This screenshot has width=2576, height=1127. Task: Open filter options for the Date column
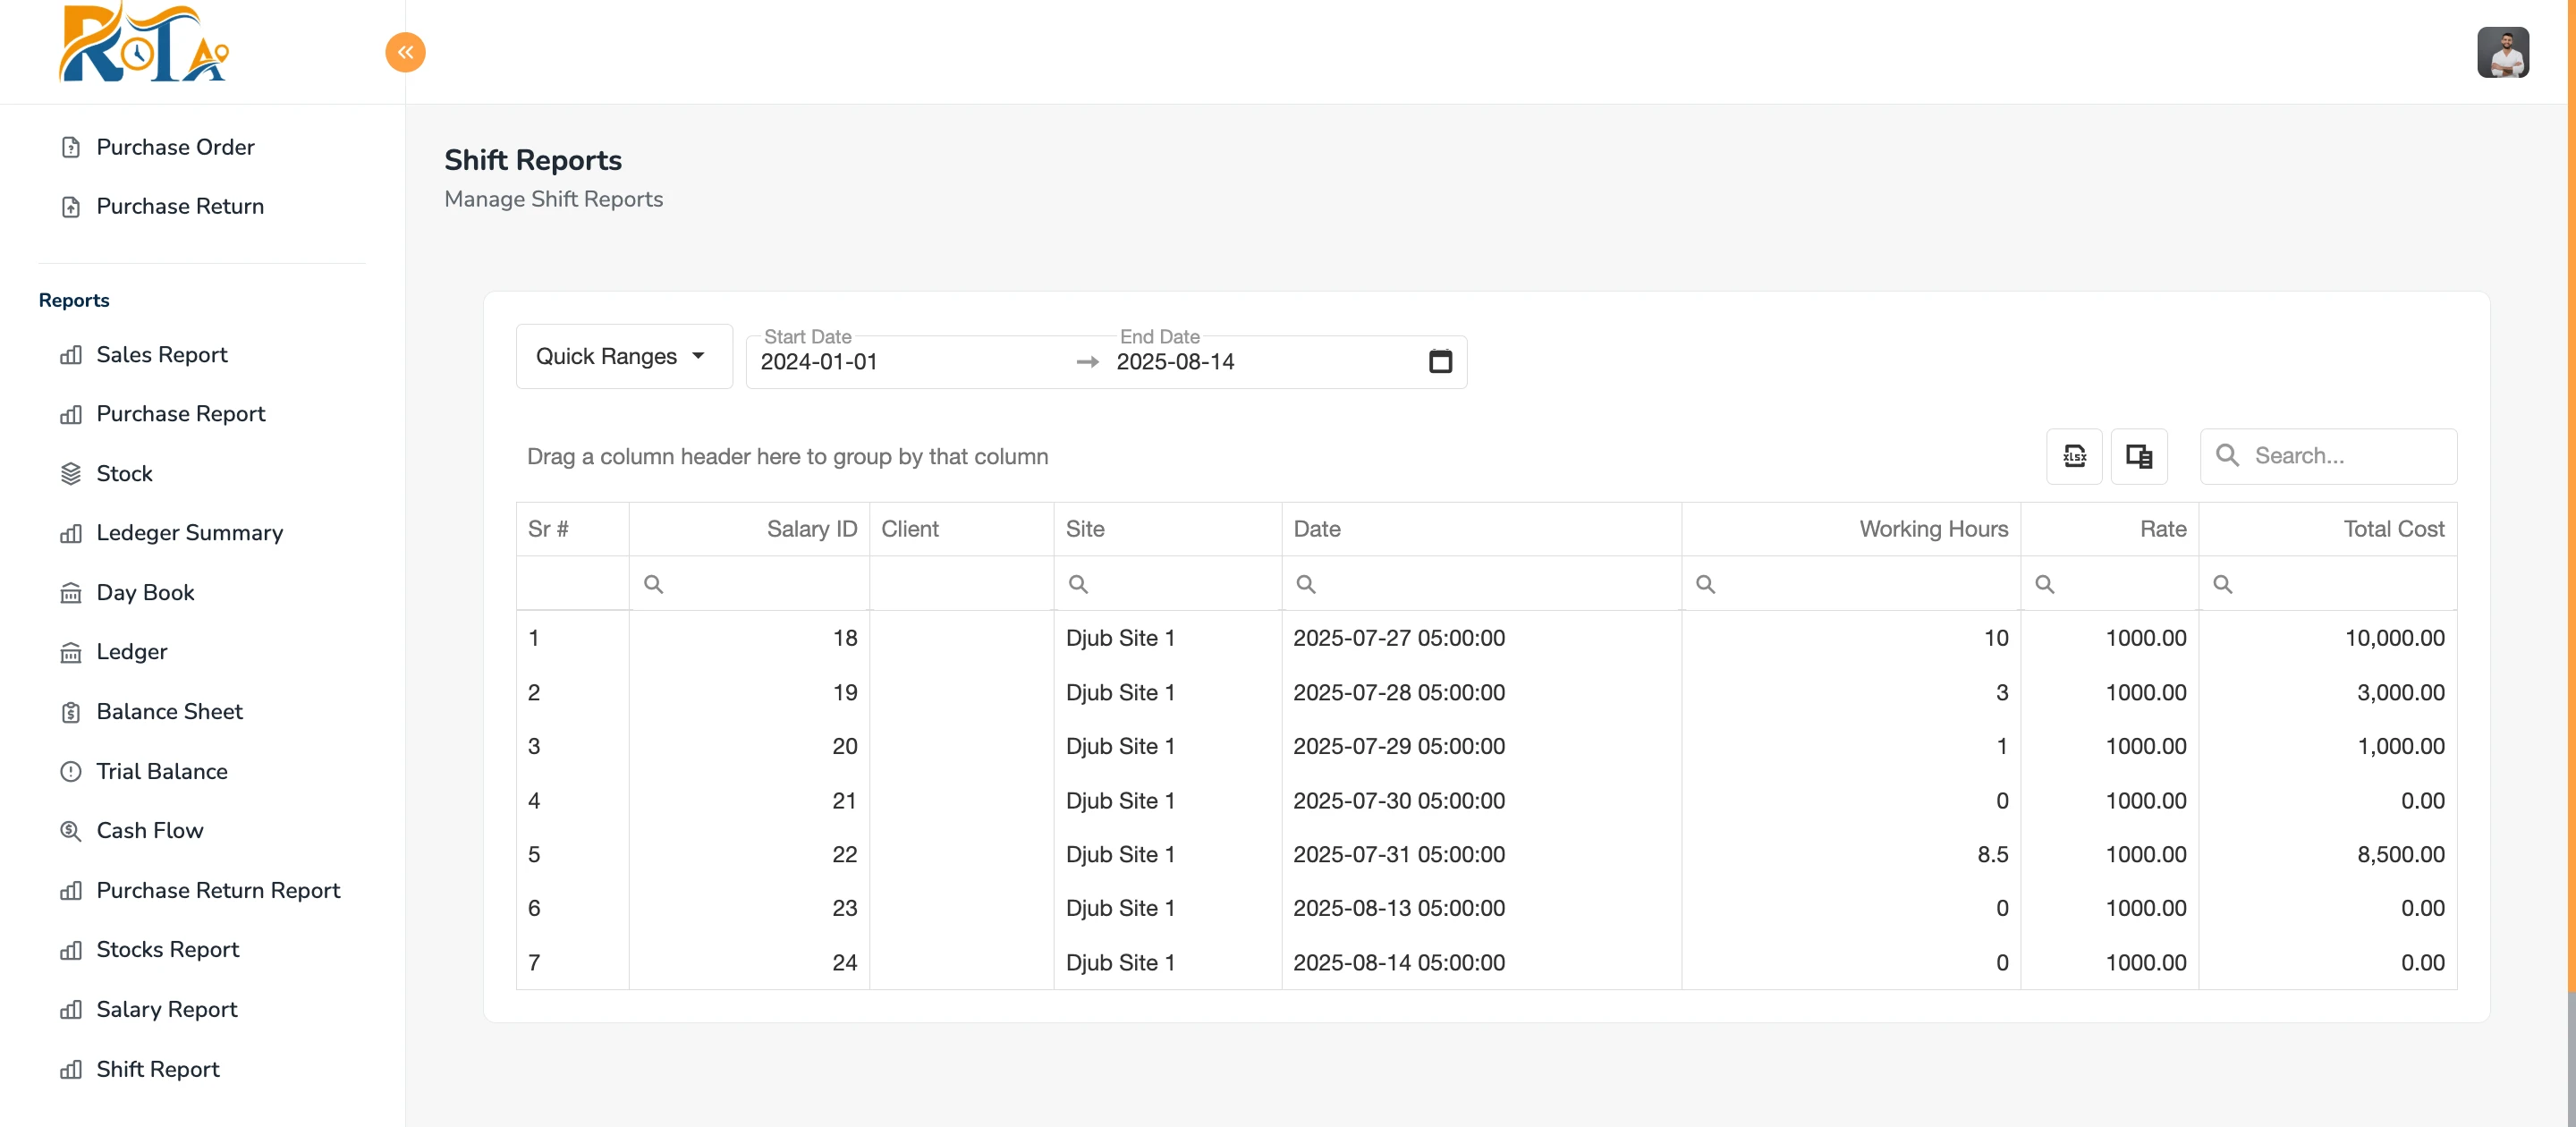(1305, 584)
